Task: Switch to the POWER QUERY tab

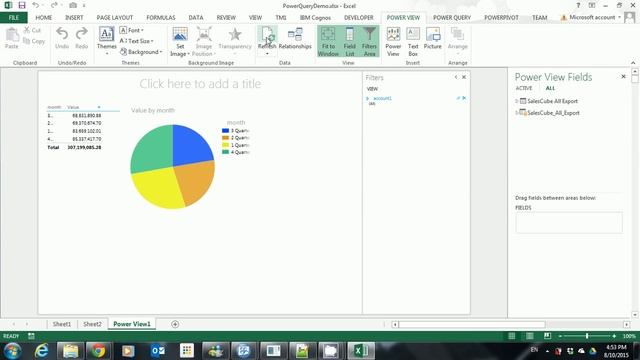Action: pos(452,18)
